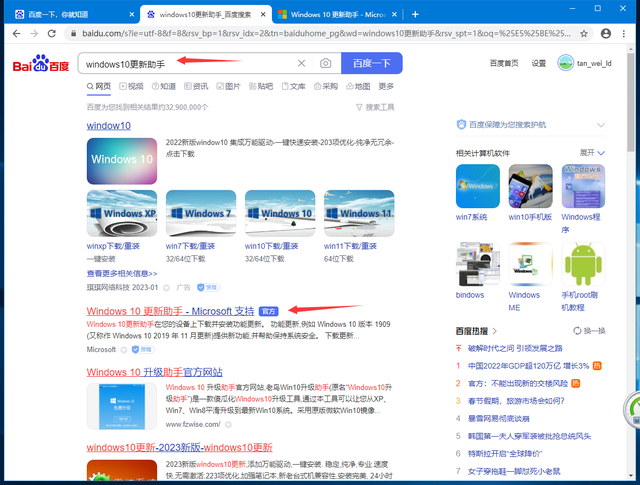Viewport: 640px width, 485px height.
Task: Open the bindows software icon
Action: [478, 264]
